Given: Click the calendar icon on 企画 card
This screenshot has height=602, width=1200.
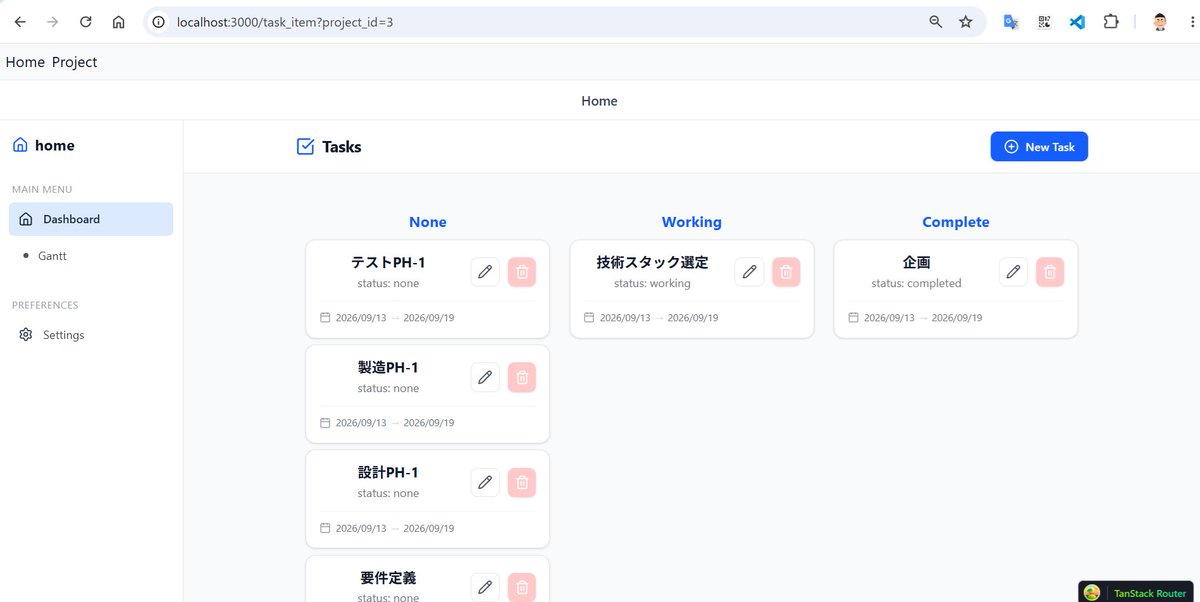Looking at the screenshot, I should [853, 318].
